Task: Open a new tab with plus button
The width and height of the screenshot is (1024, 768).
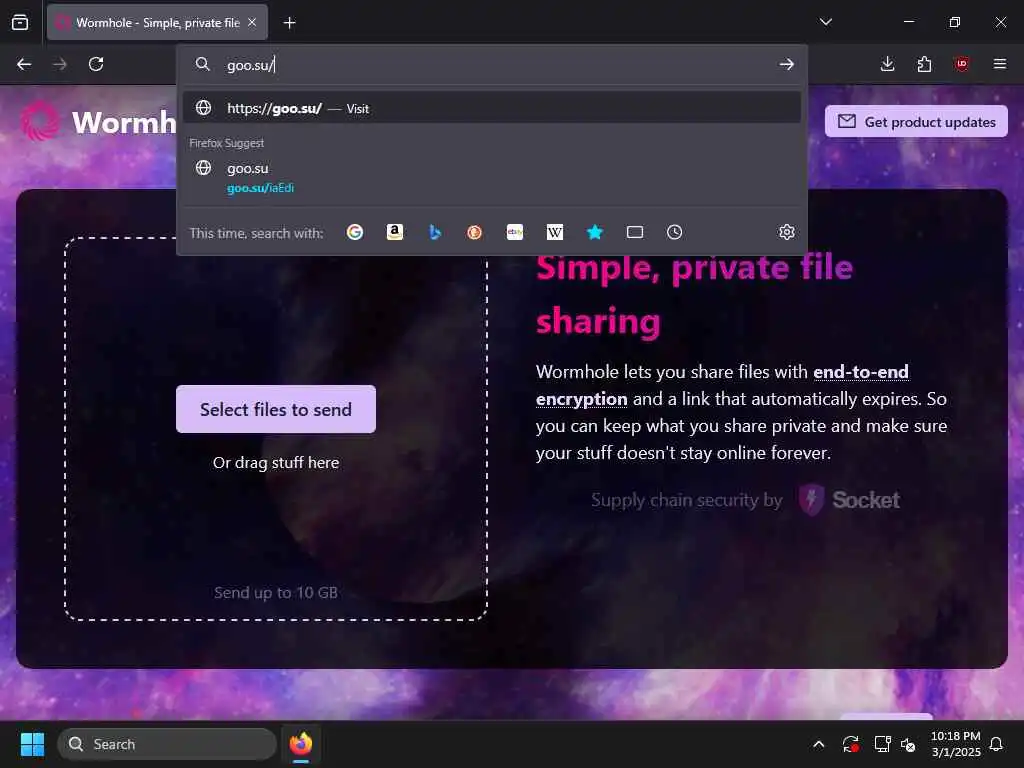Action: 289,23
